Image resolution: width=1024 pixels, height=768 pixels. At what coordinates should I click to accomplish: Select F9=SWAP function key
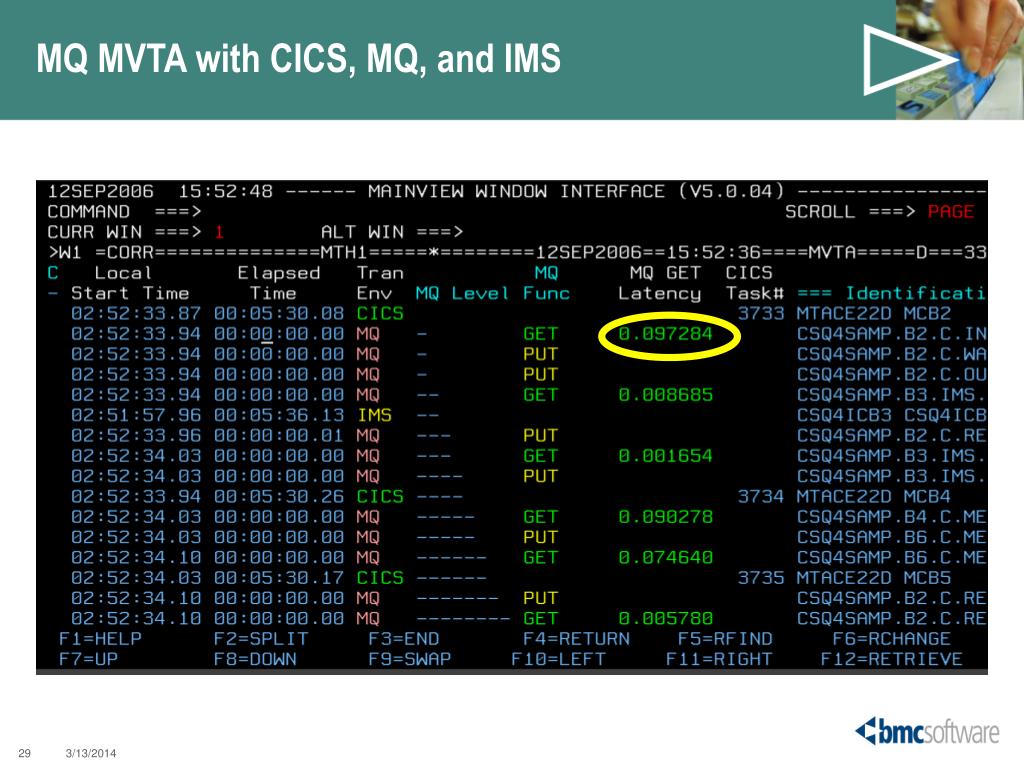coord(409,659)
